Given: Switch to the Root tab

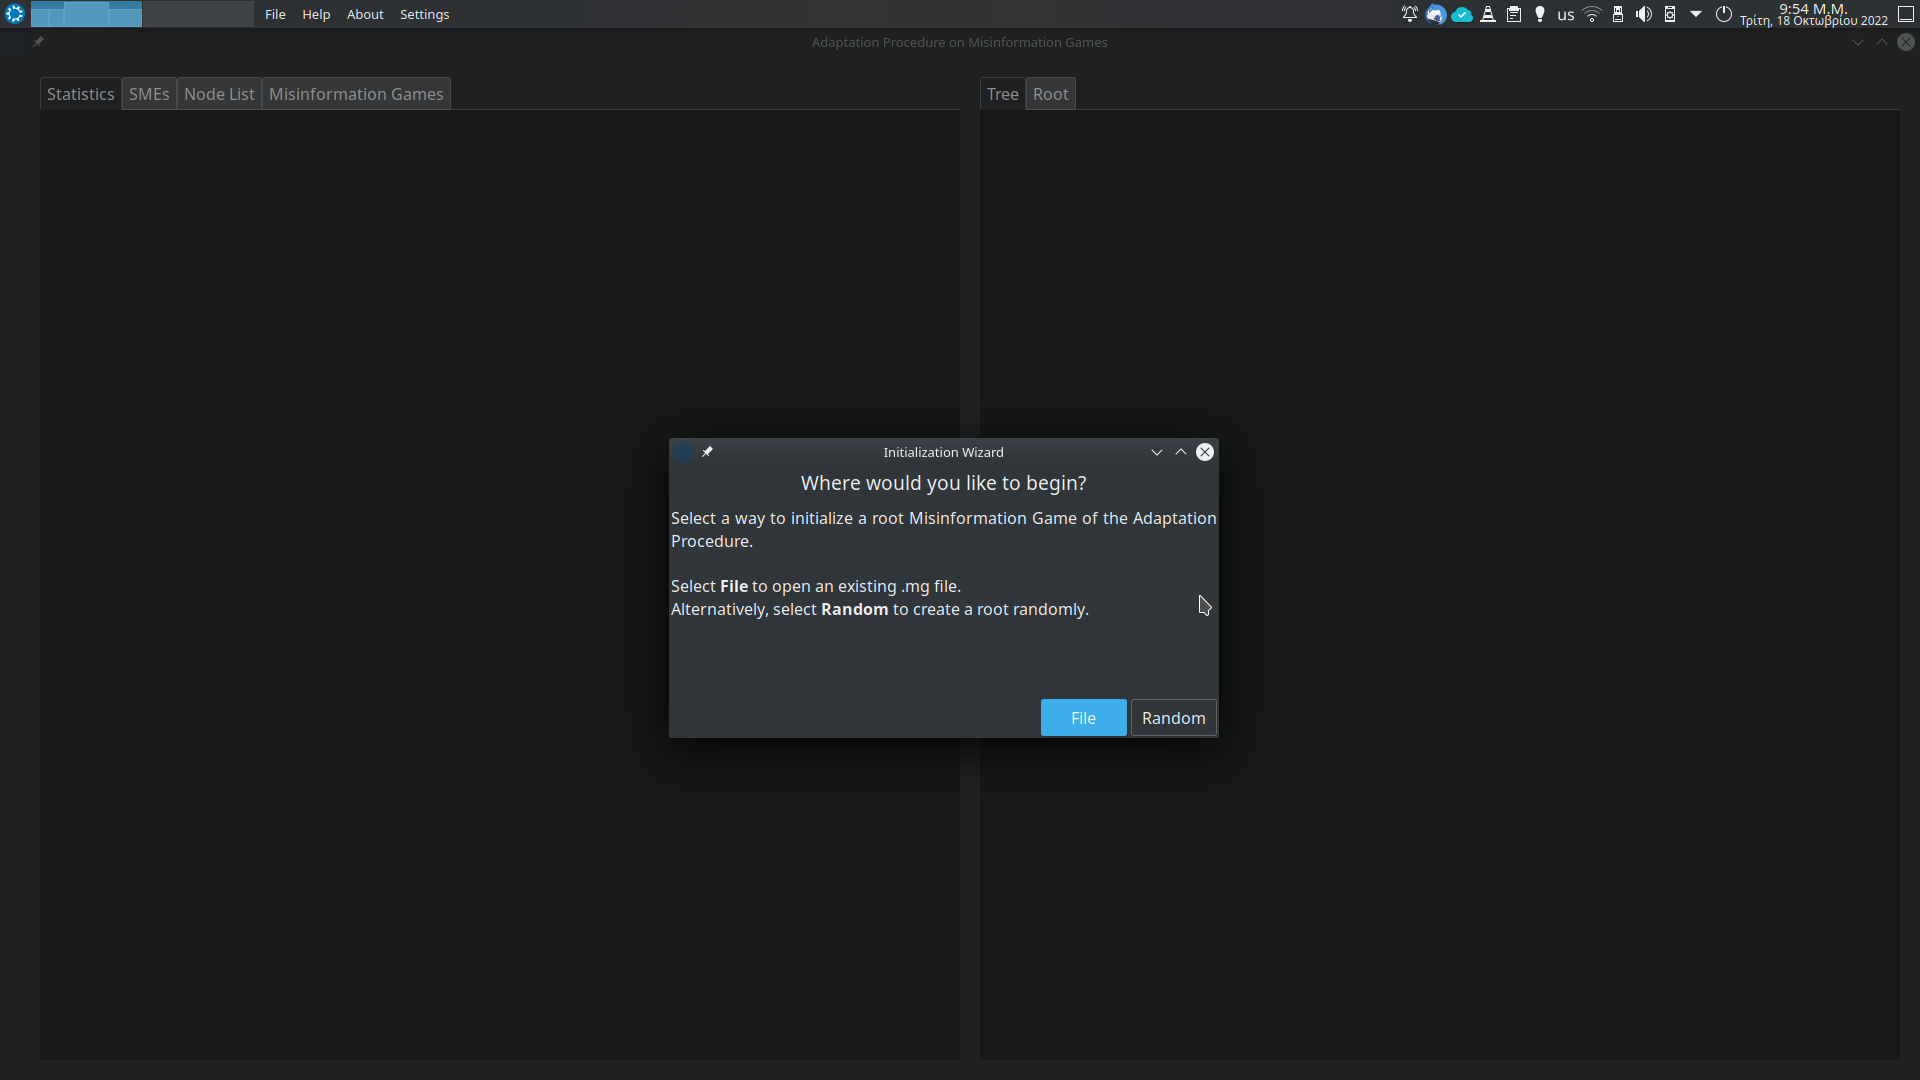Looking at the screenshot, I should [1050, 94].
